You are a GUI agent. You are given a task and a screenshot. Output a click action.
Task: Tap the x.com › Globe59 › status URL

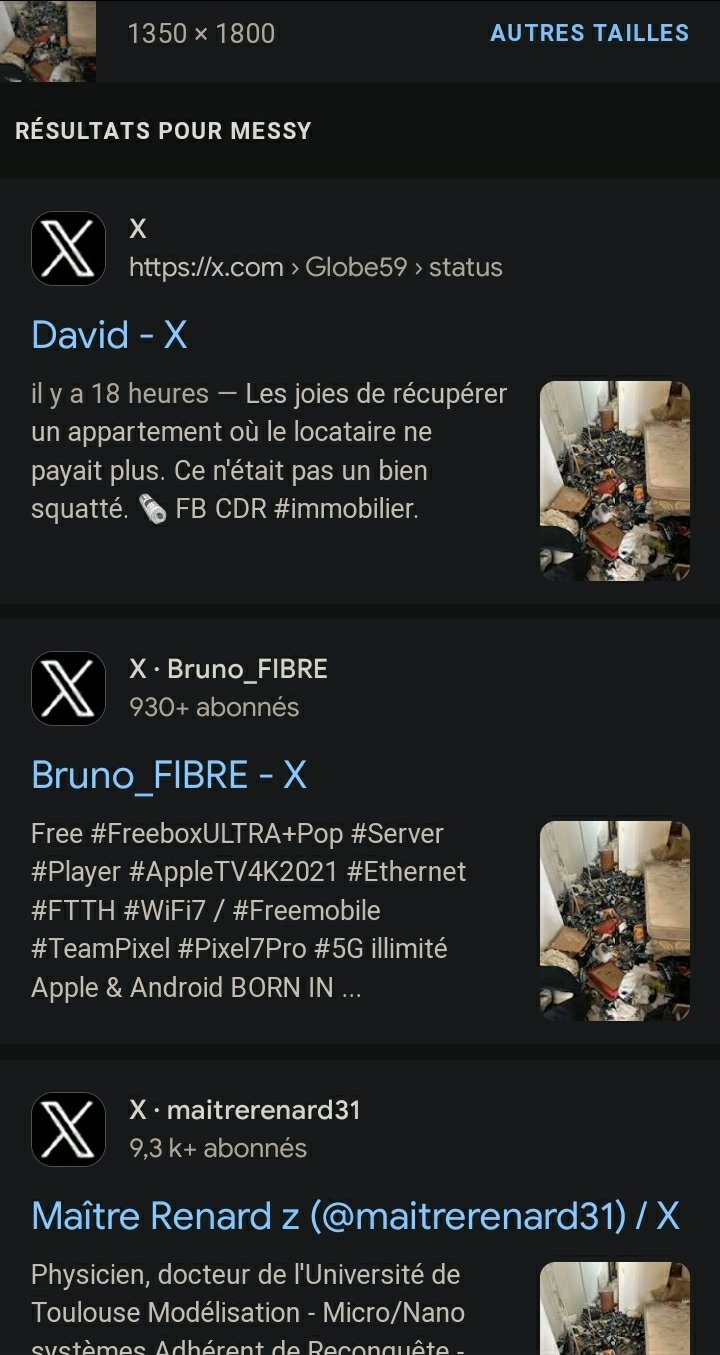pos(316,267)
